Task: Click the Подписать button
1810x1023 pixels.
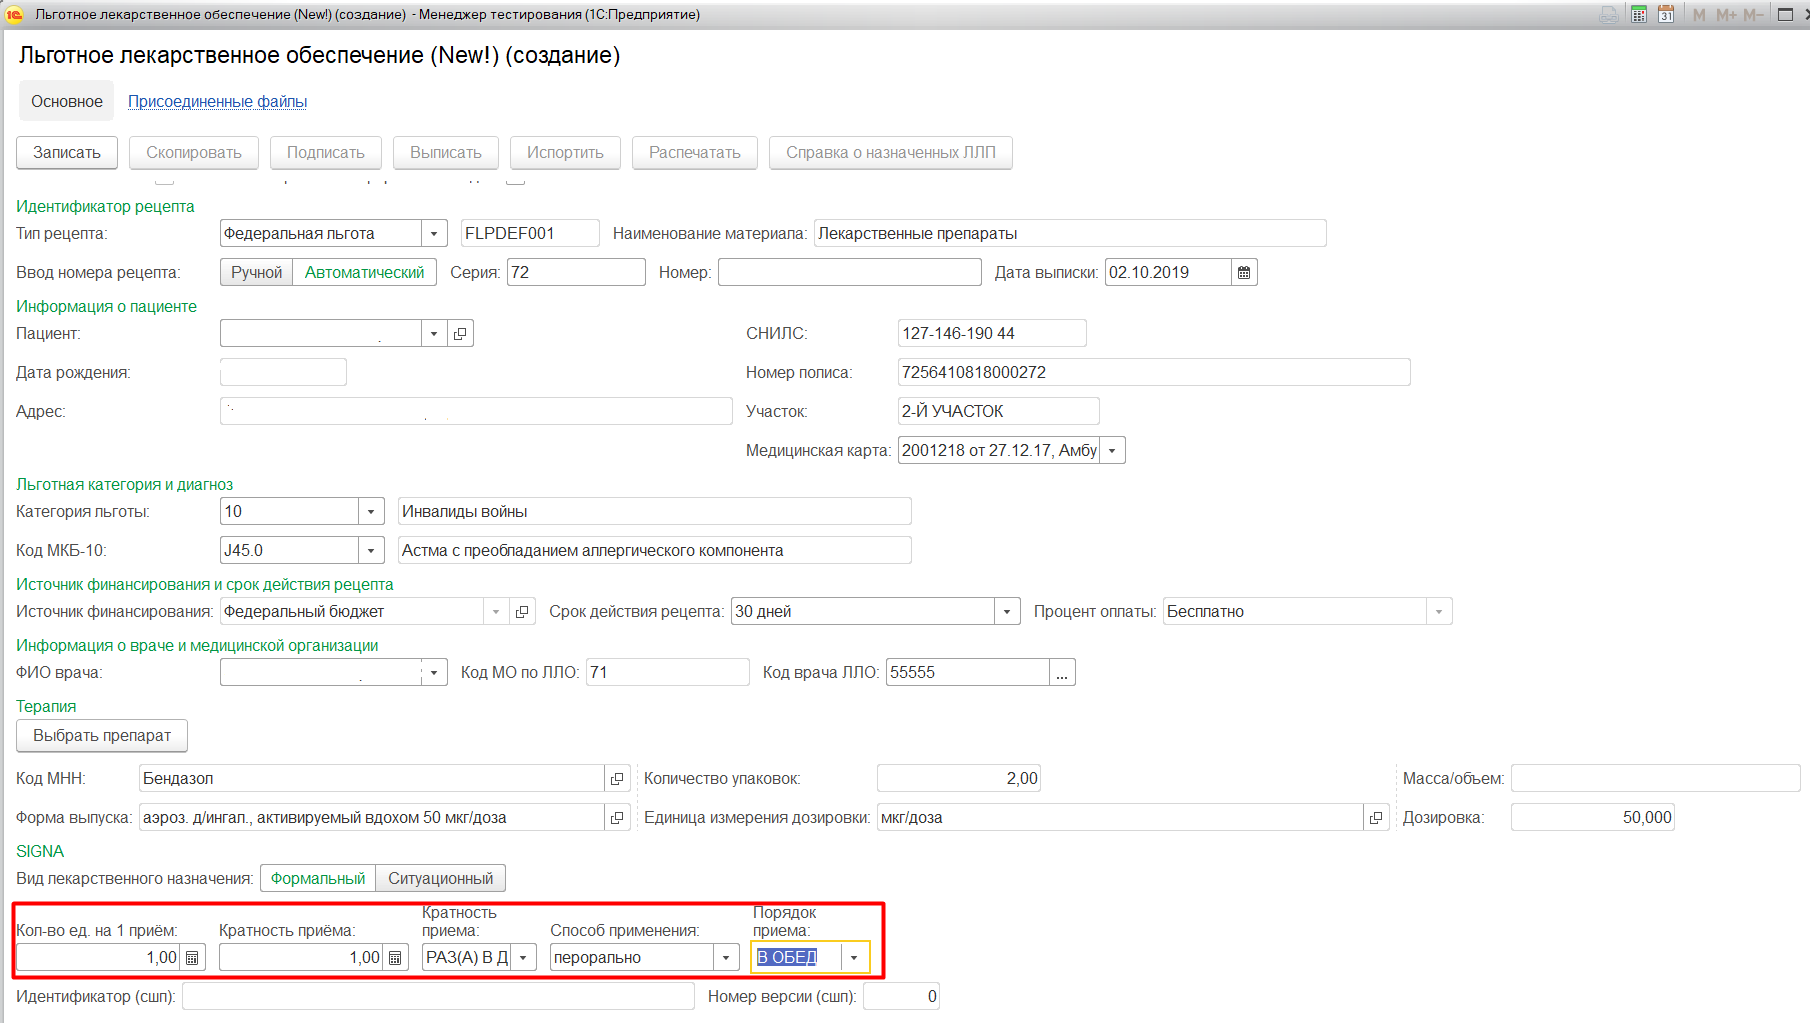Action: coord(326,152)
